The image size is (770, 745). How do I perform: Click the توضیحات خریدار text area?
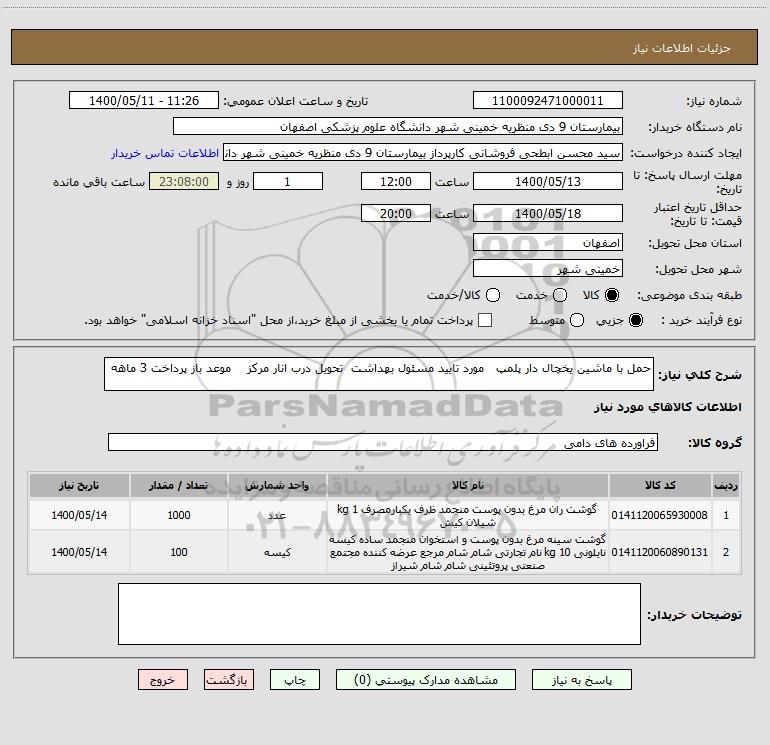click(379, 614)
